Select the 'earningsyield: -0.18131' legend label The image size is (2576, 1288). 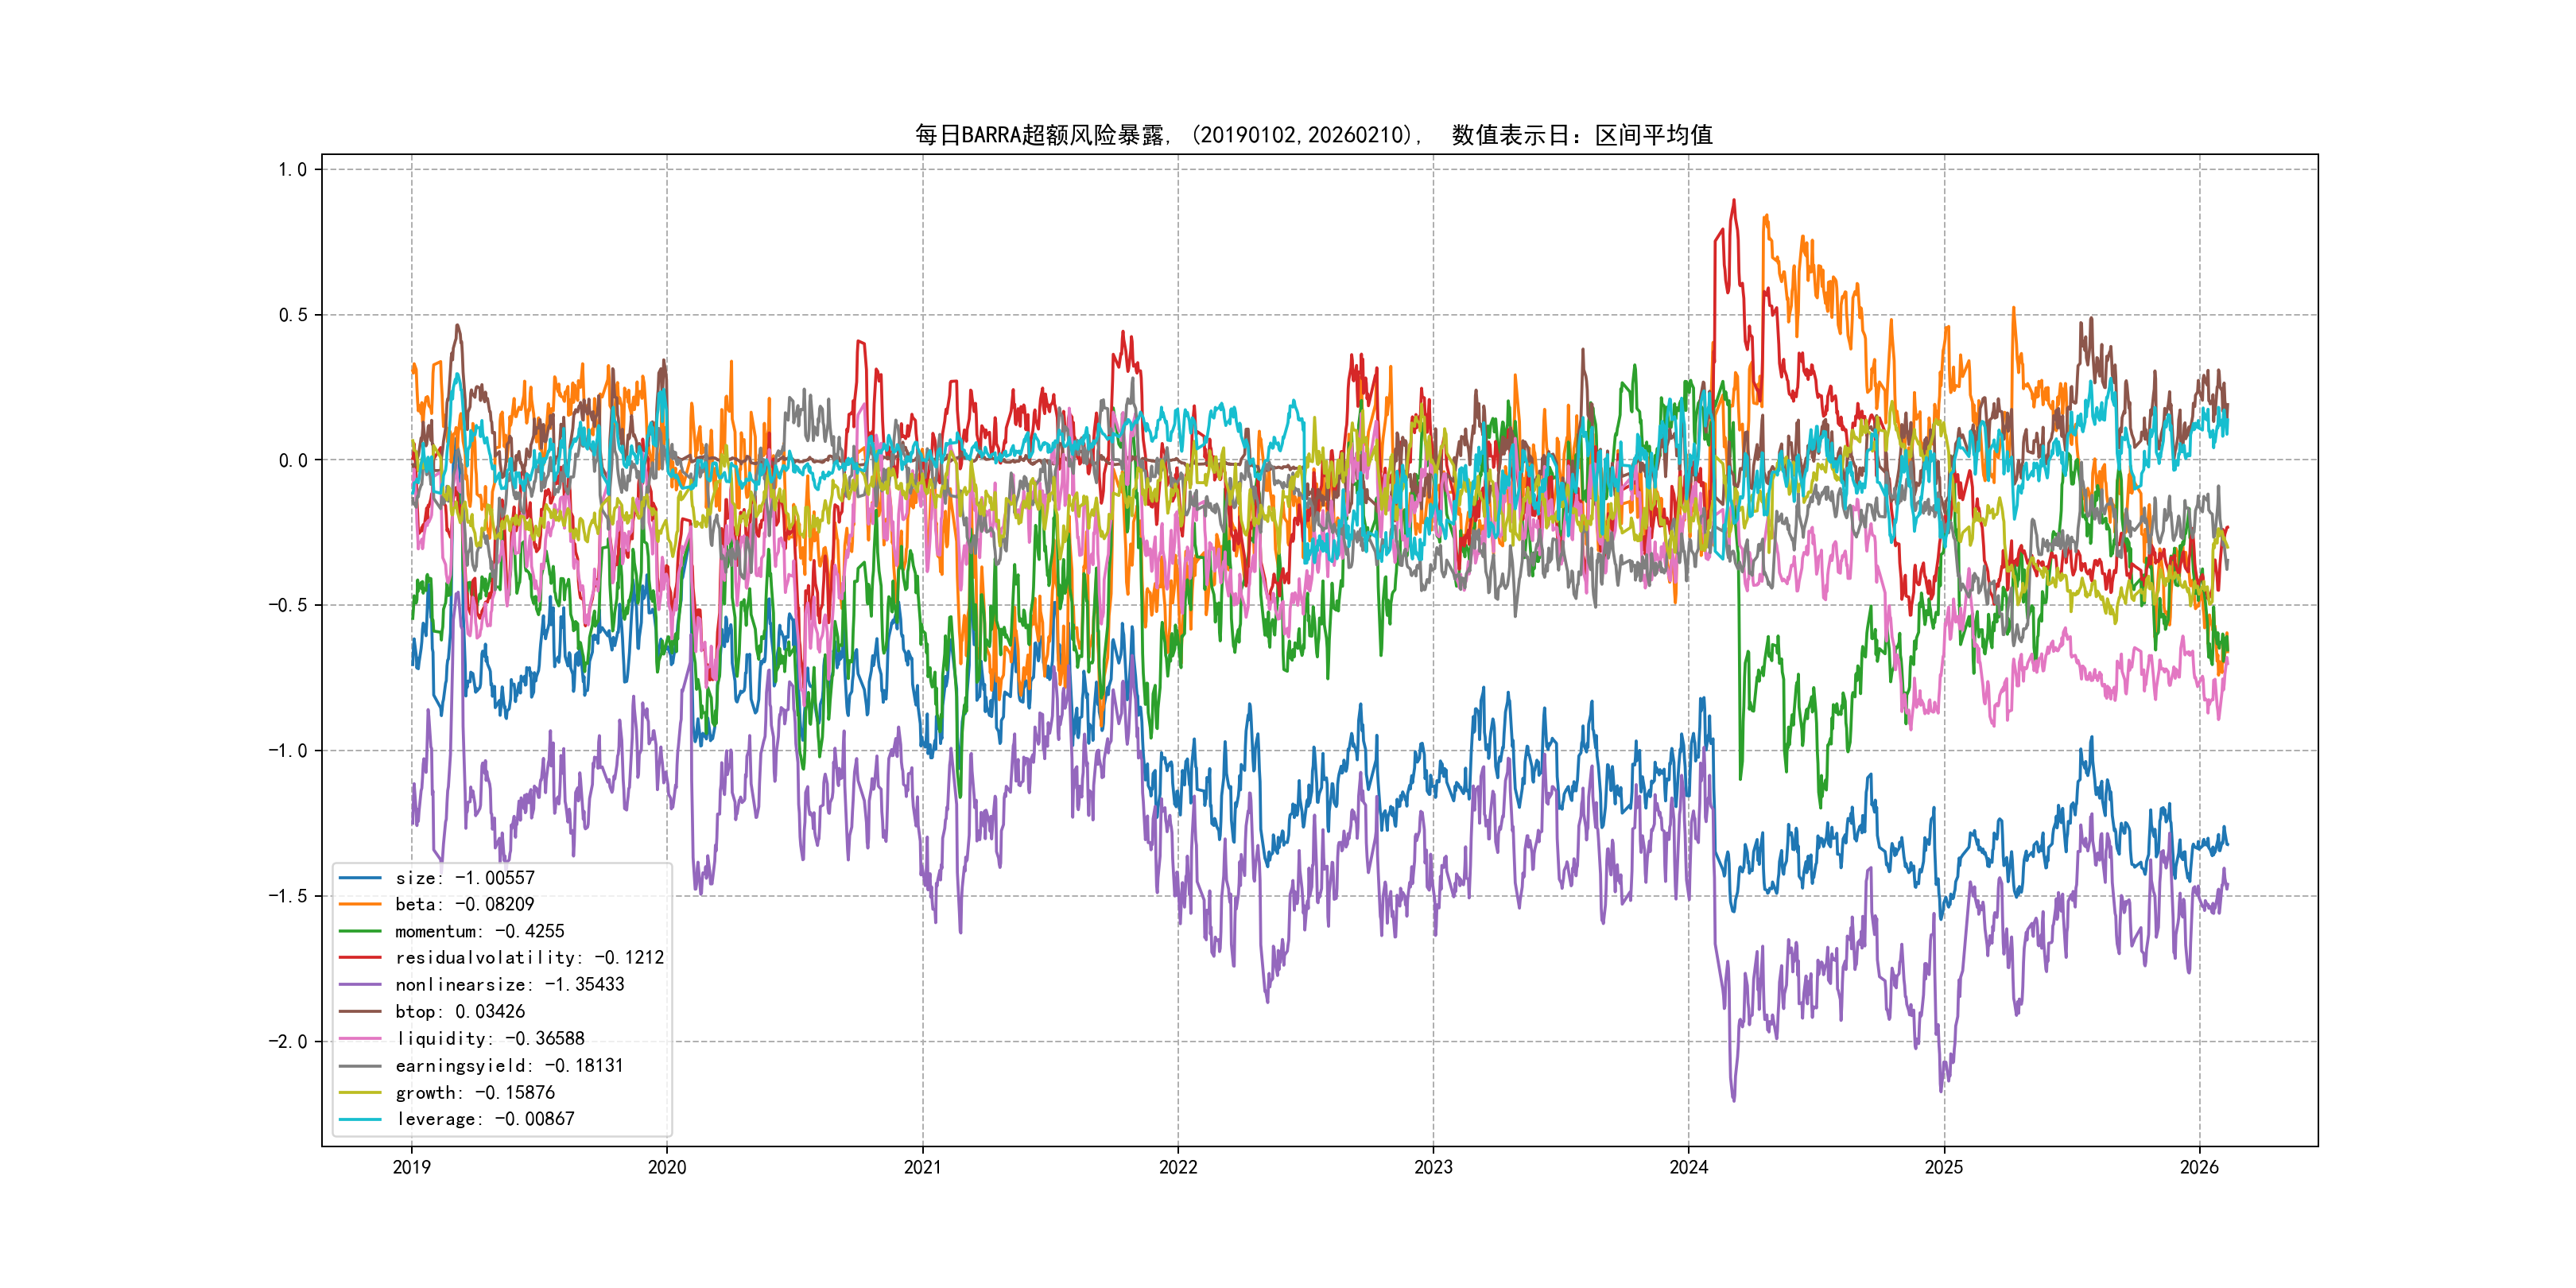[509, 1066]
